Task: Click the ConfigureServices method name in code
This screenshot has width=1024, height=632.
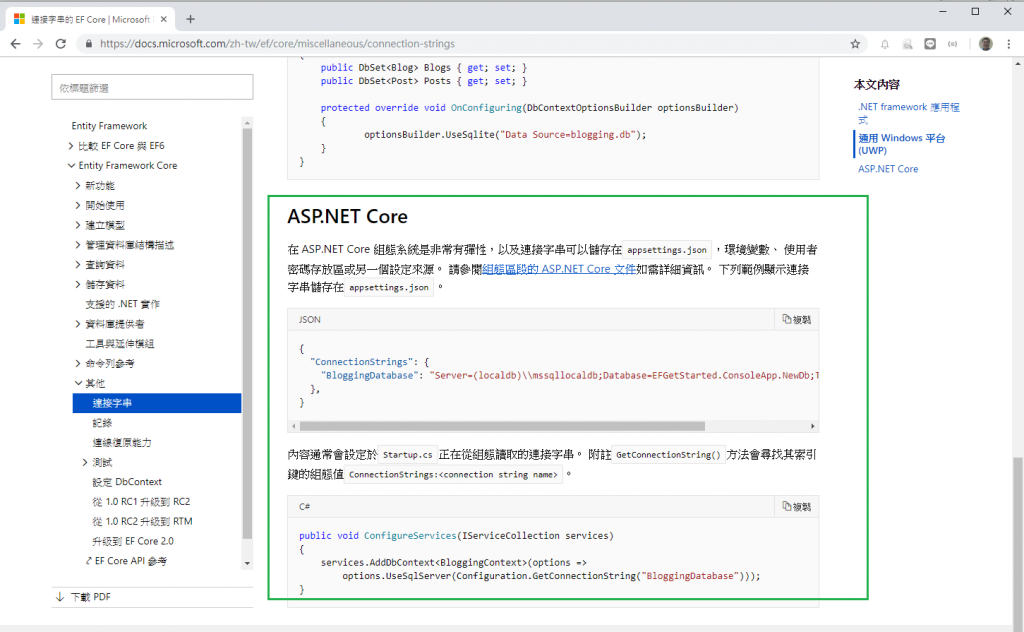Action: [x=410, y=535]
